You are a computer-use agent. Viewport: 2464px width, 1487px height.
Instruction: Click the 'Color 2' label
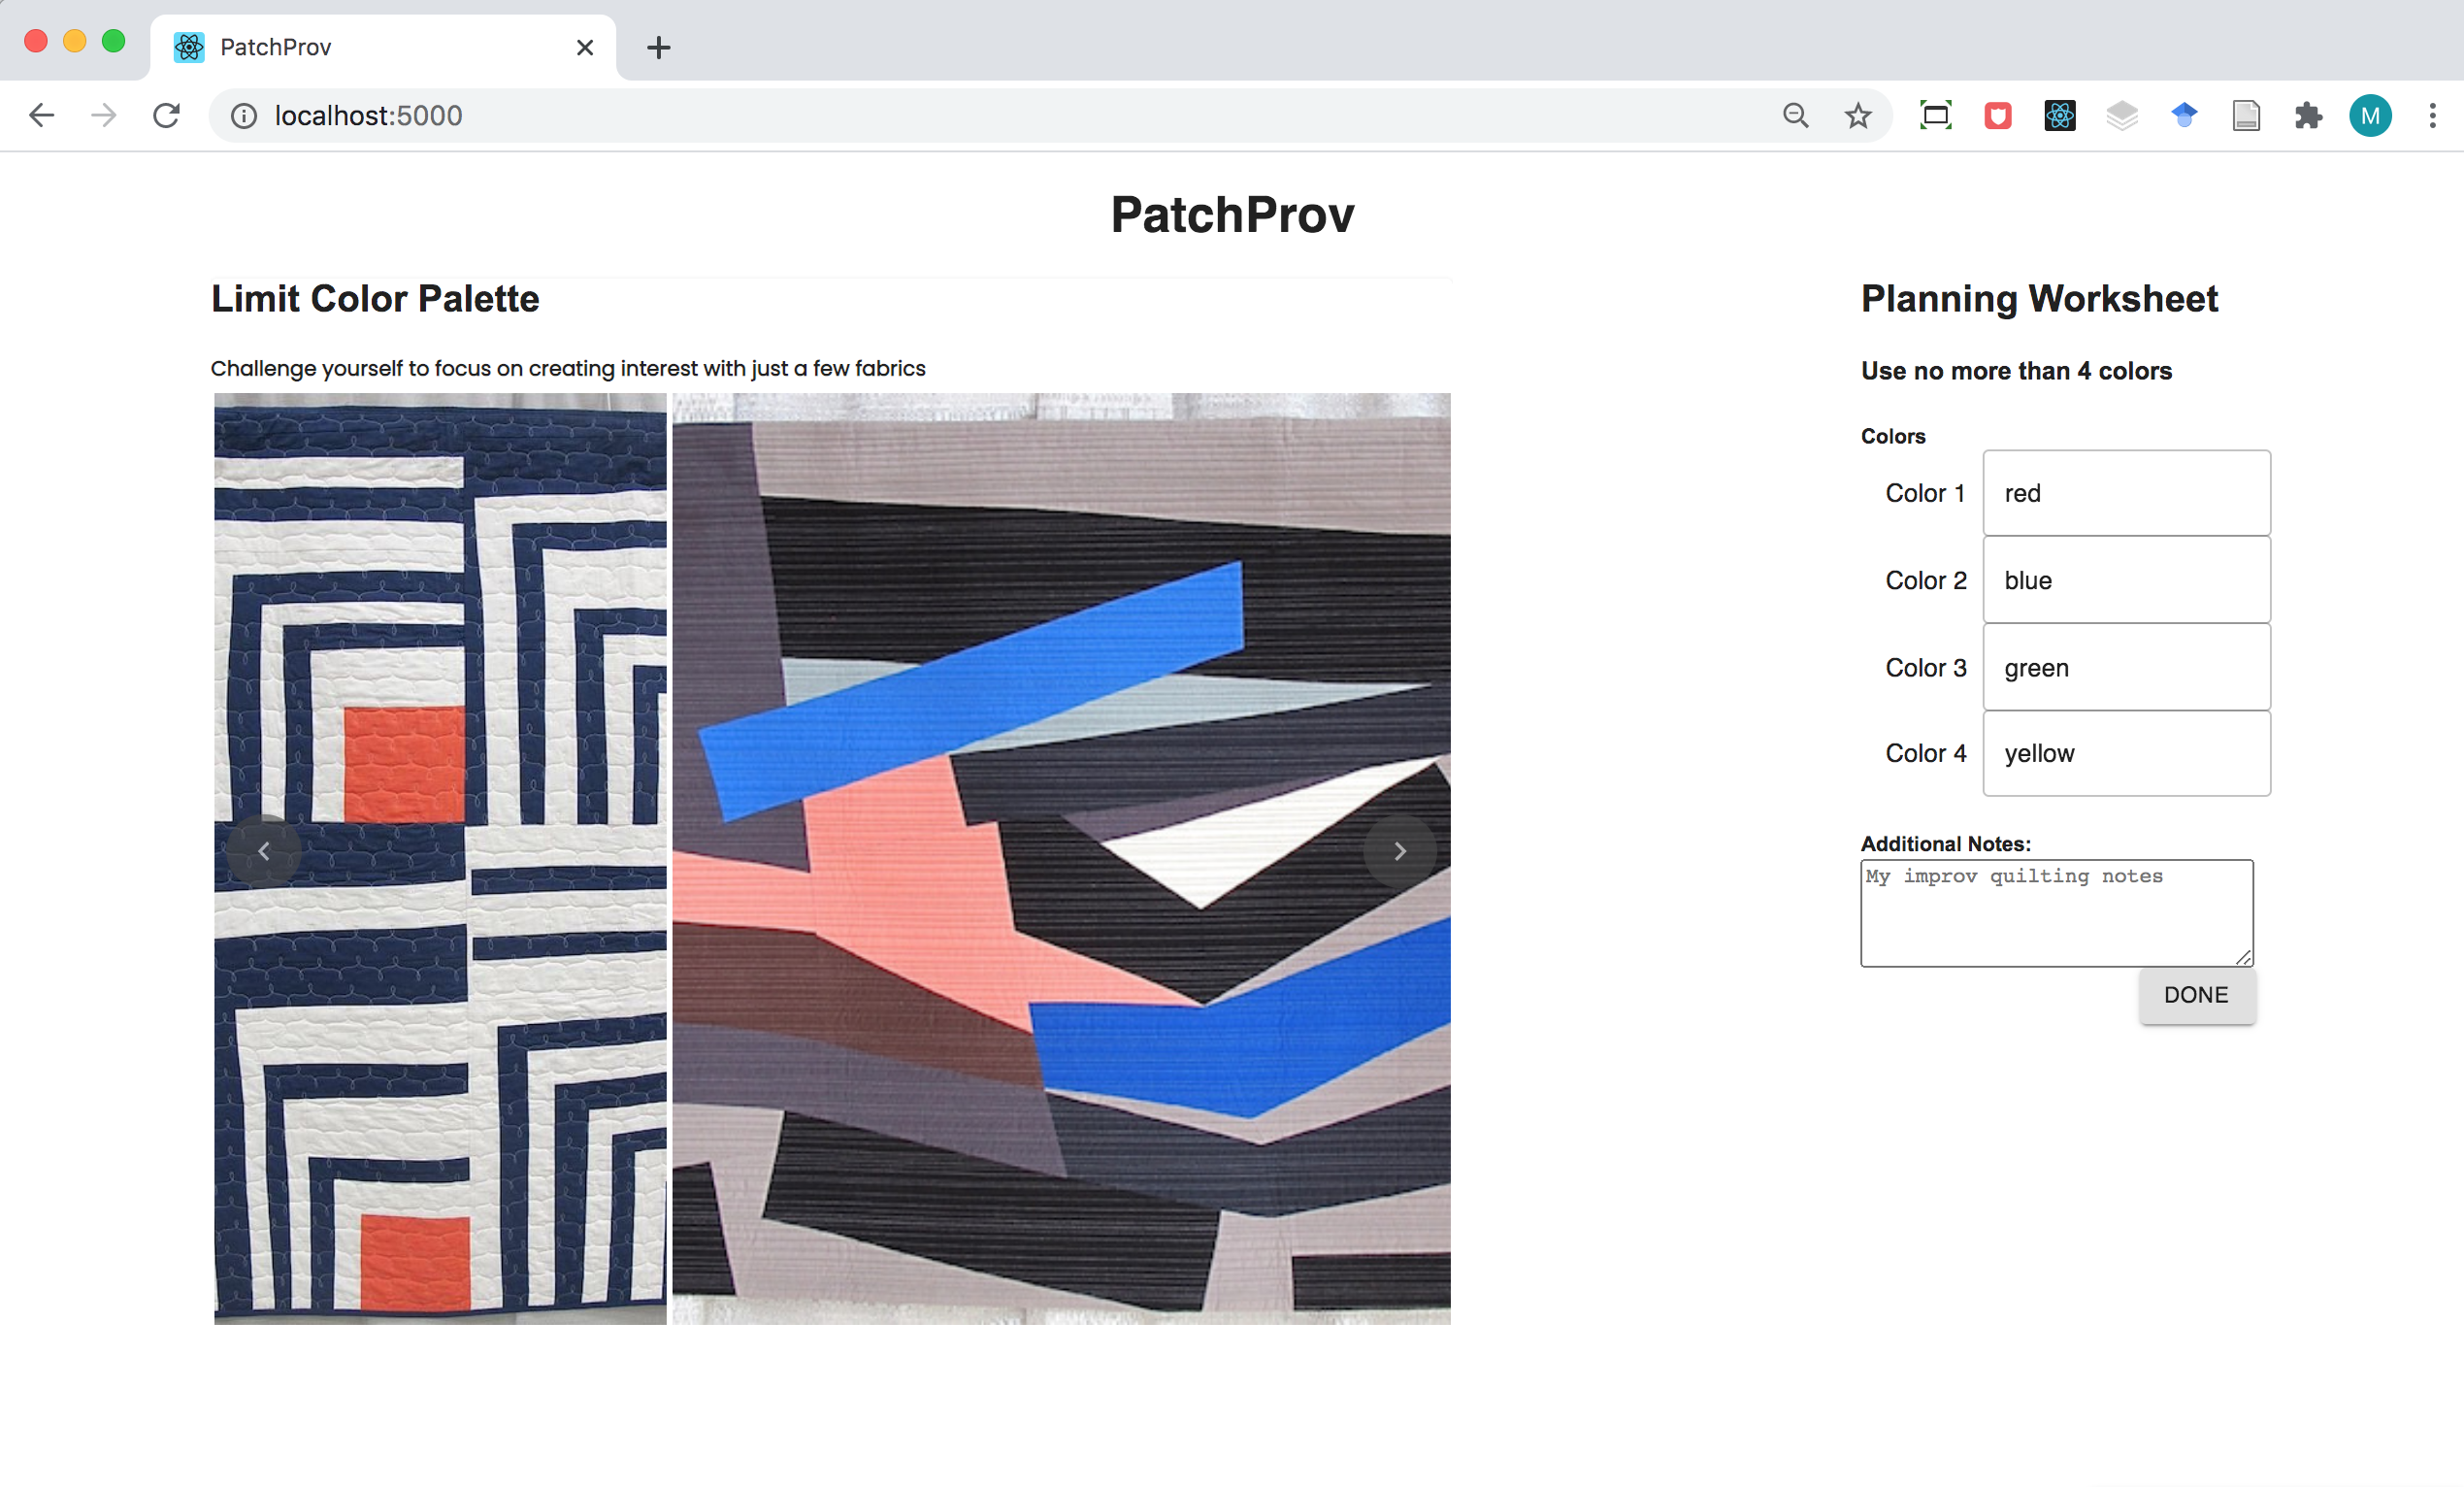[x=1925, y=580]
